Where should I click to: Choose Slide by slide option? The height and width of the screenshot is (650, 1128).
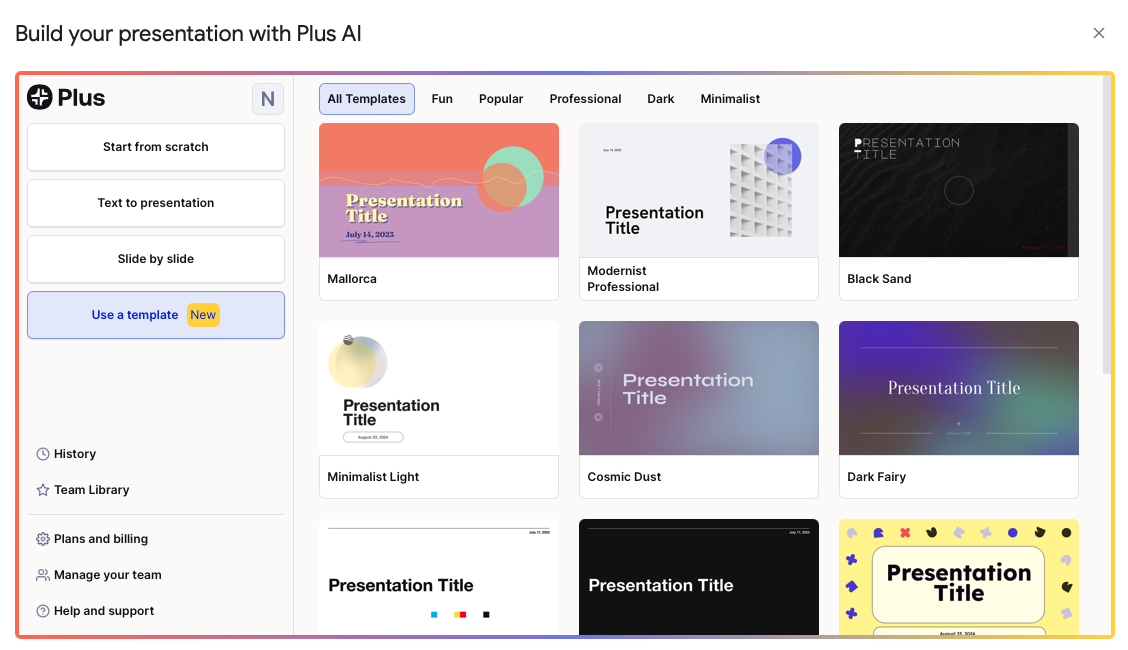[156, 259]
